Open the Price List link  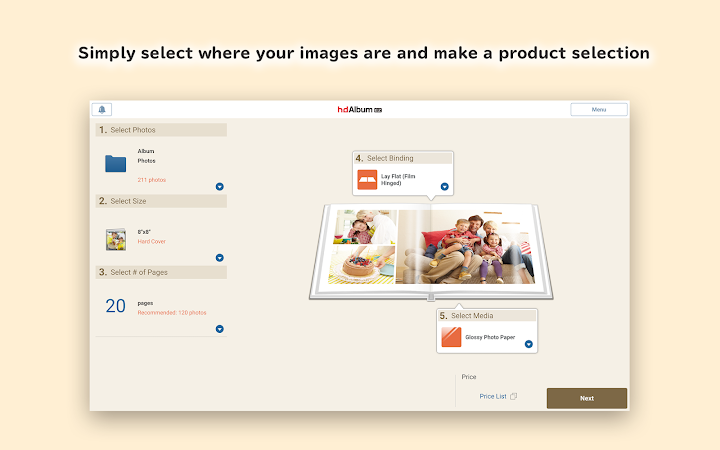493,396
